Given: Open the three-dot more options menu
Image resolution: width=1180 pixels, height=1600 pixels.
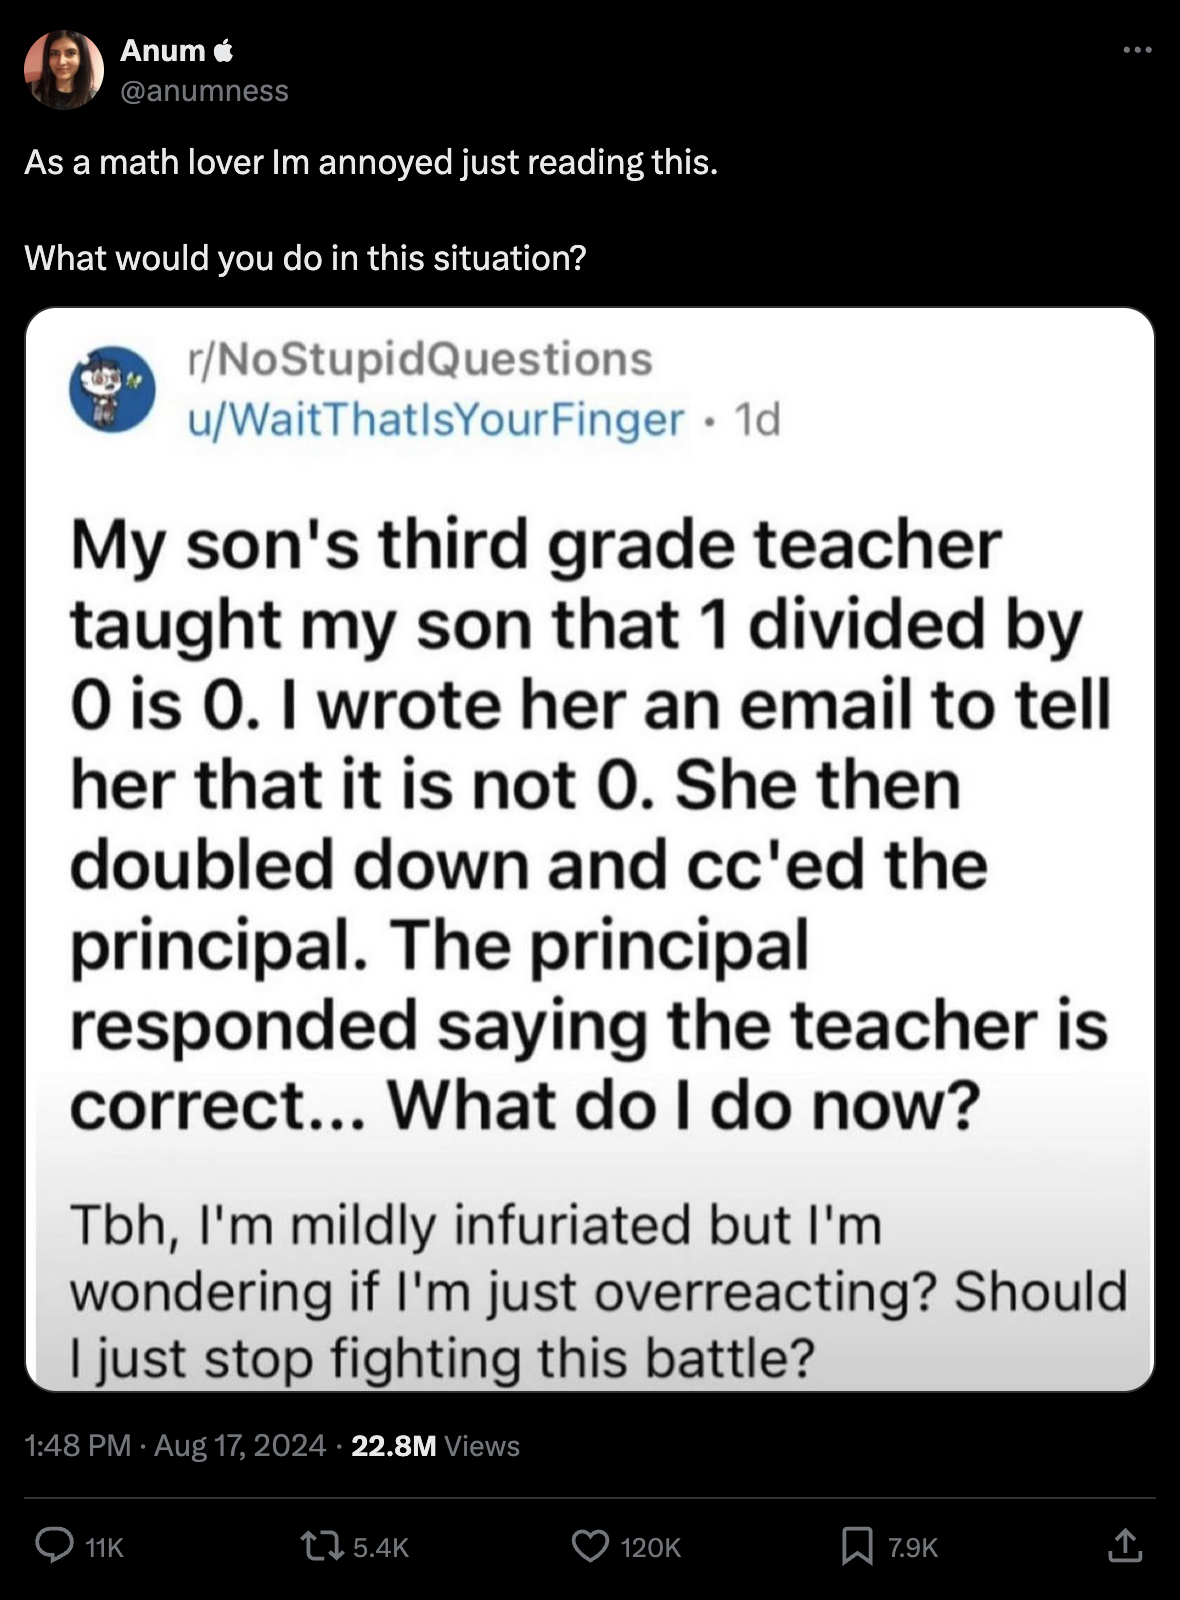Looking at the screenshot, I should [1136, 50].
